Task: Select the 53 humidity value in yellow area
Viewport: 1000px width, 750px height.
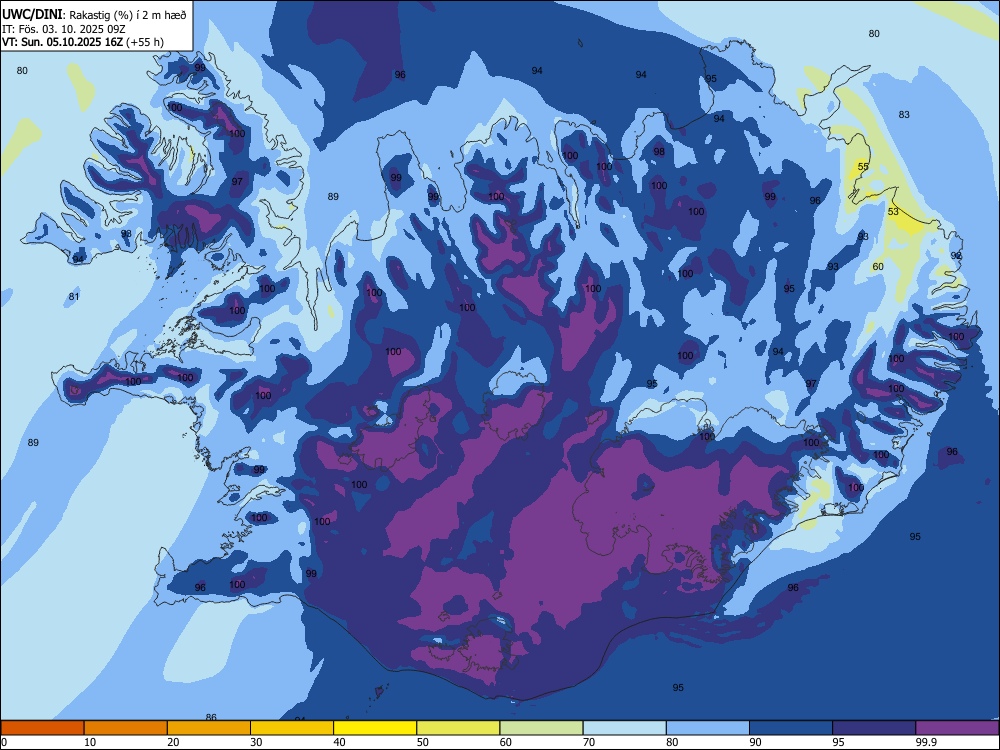Action: tap(893, 211)
